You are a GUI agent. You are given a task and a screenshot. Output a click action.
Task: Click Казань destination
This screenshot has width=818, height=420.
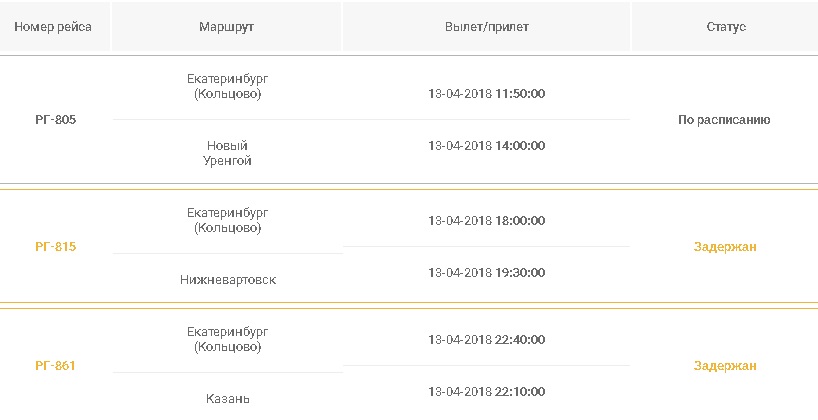pos(227,399)
